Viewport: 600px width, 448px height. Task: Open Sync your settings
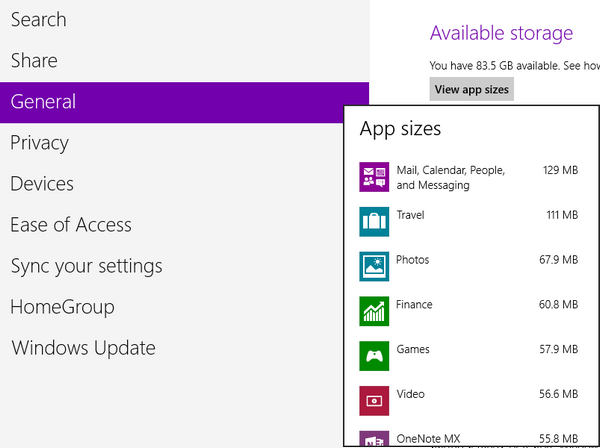tap(171, 266)
